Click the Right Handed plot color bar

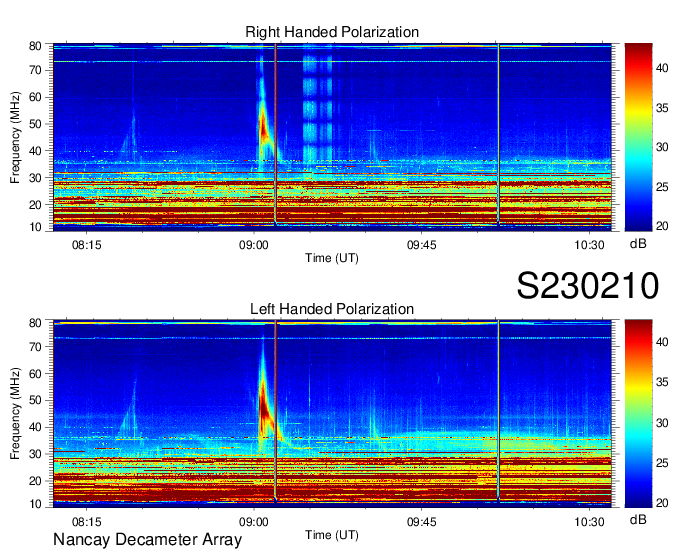638,137
